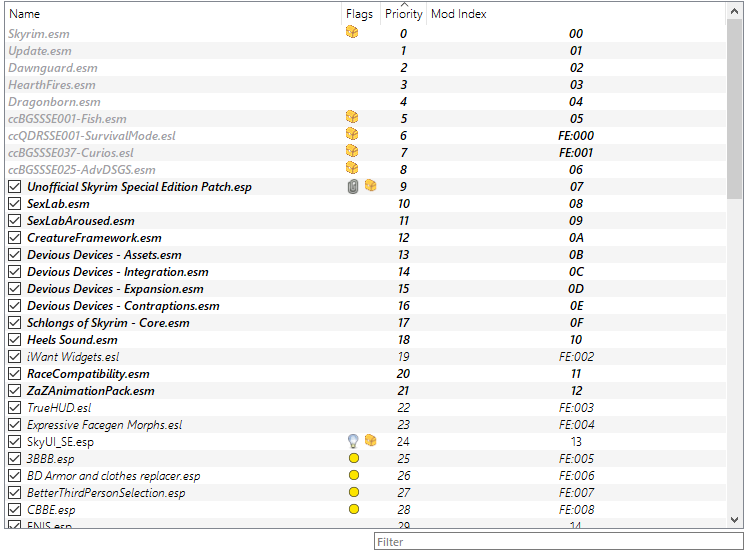Sort by the Flags column header
The width and height of the screenshot is (746, 551).
point(361,14)
